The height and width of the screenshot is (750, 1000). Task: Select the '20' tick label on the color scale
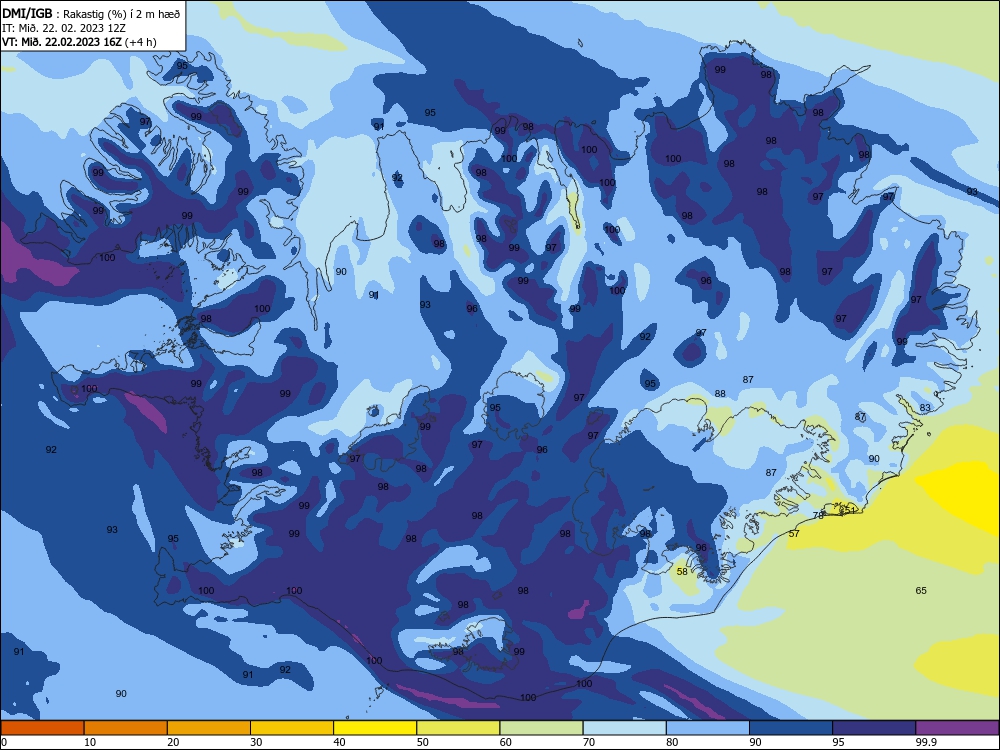coord(173,742)
